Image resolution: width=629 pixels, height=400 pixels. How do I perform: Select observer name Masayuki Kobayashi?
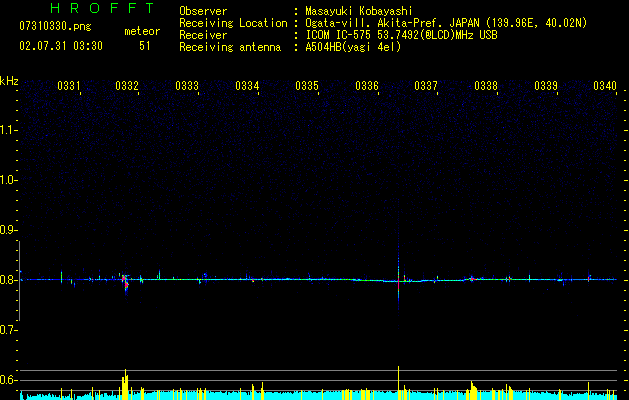pos(359,11)
